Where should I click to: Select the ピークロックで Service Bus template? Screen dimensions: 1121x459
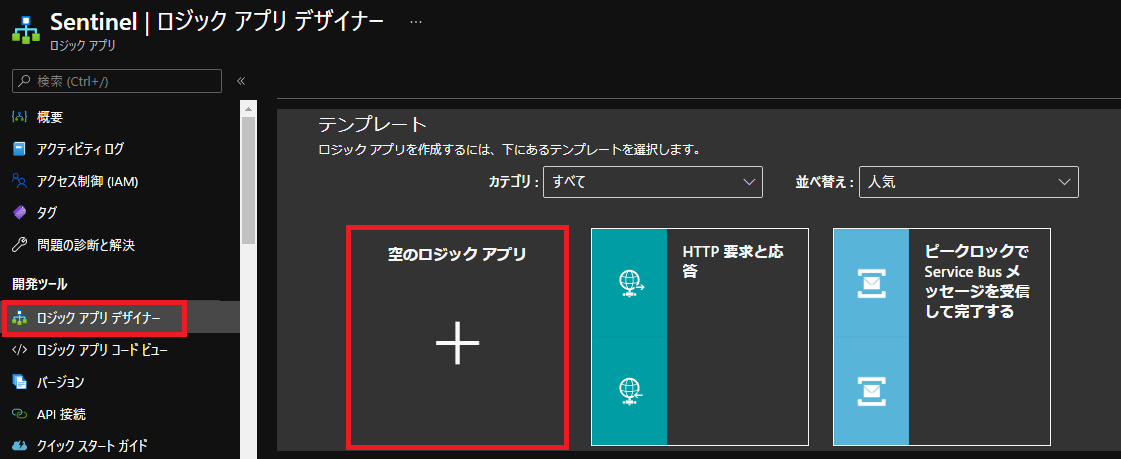(x=942, y=337)
